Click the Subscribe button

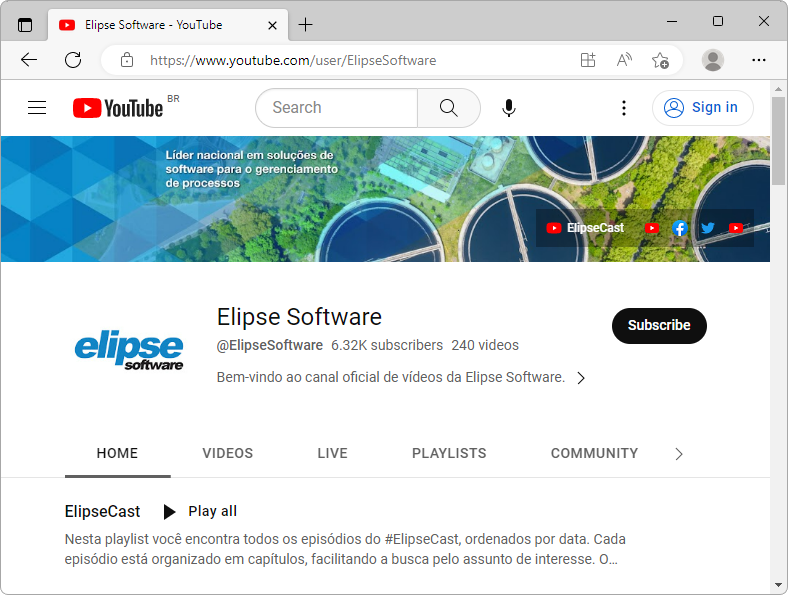659,325
